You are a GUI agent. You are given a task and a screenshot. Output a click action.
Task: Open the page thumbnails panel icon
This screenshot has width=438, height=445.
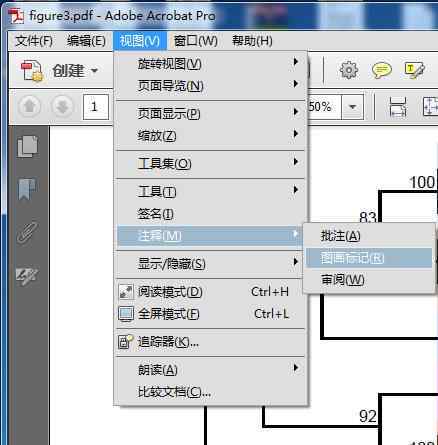click(x=28, y=146)
